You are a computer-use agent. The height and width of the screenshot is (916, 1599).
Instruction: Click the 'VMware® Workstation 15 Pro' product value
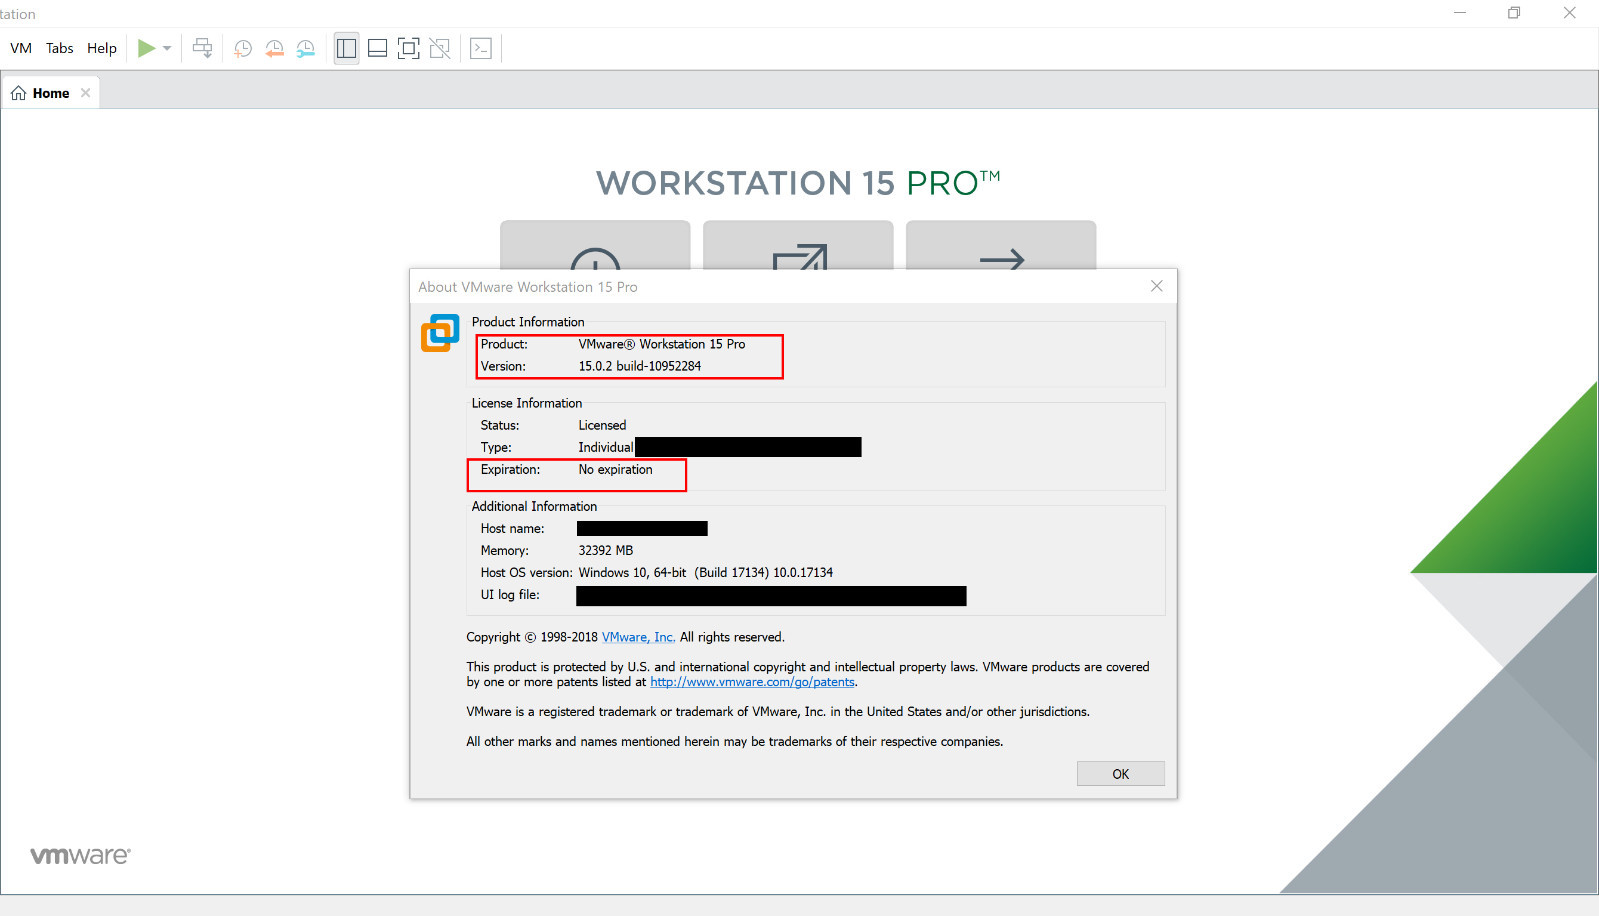click(662, 344)
